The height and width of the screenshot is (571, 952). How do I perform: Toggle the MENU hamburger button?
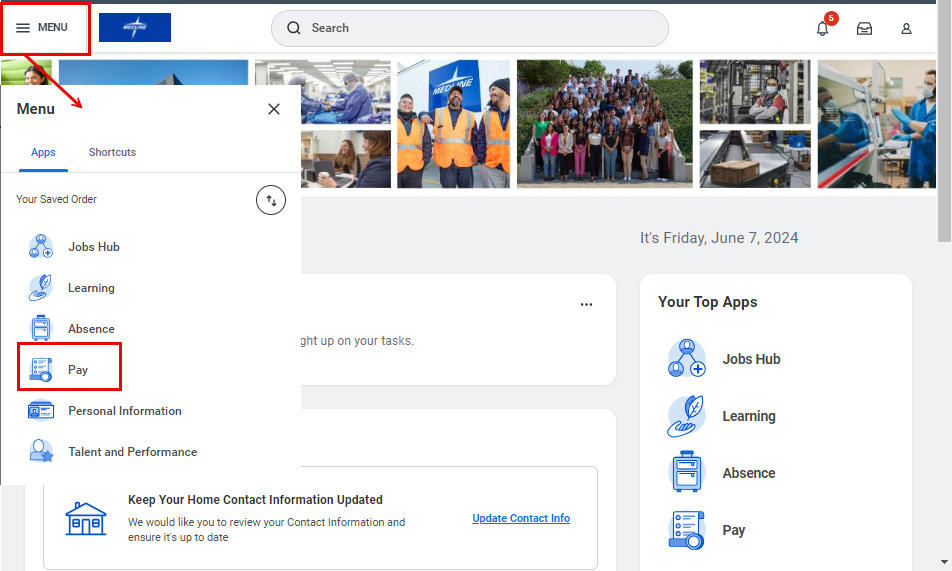point(43,28)
